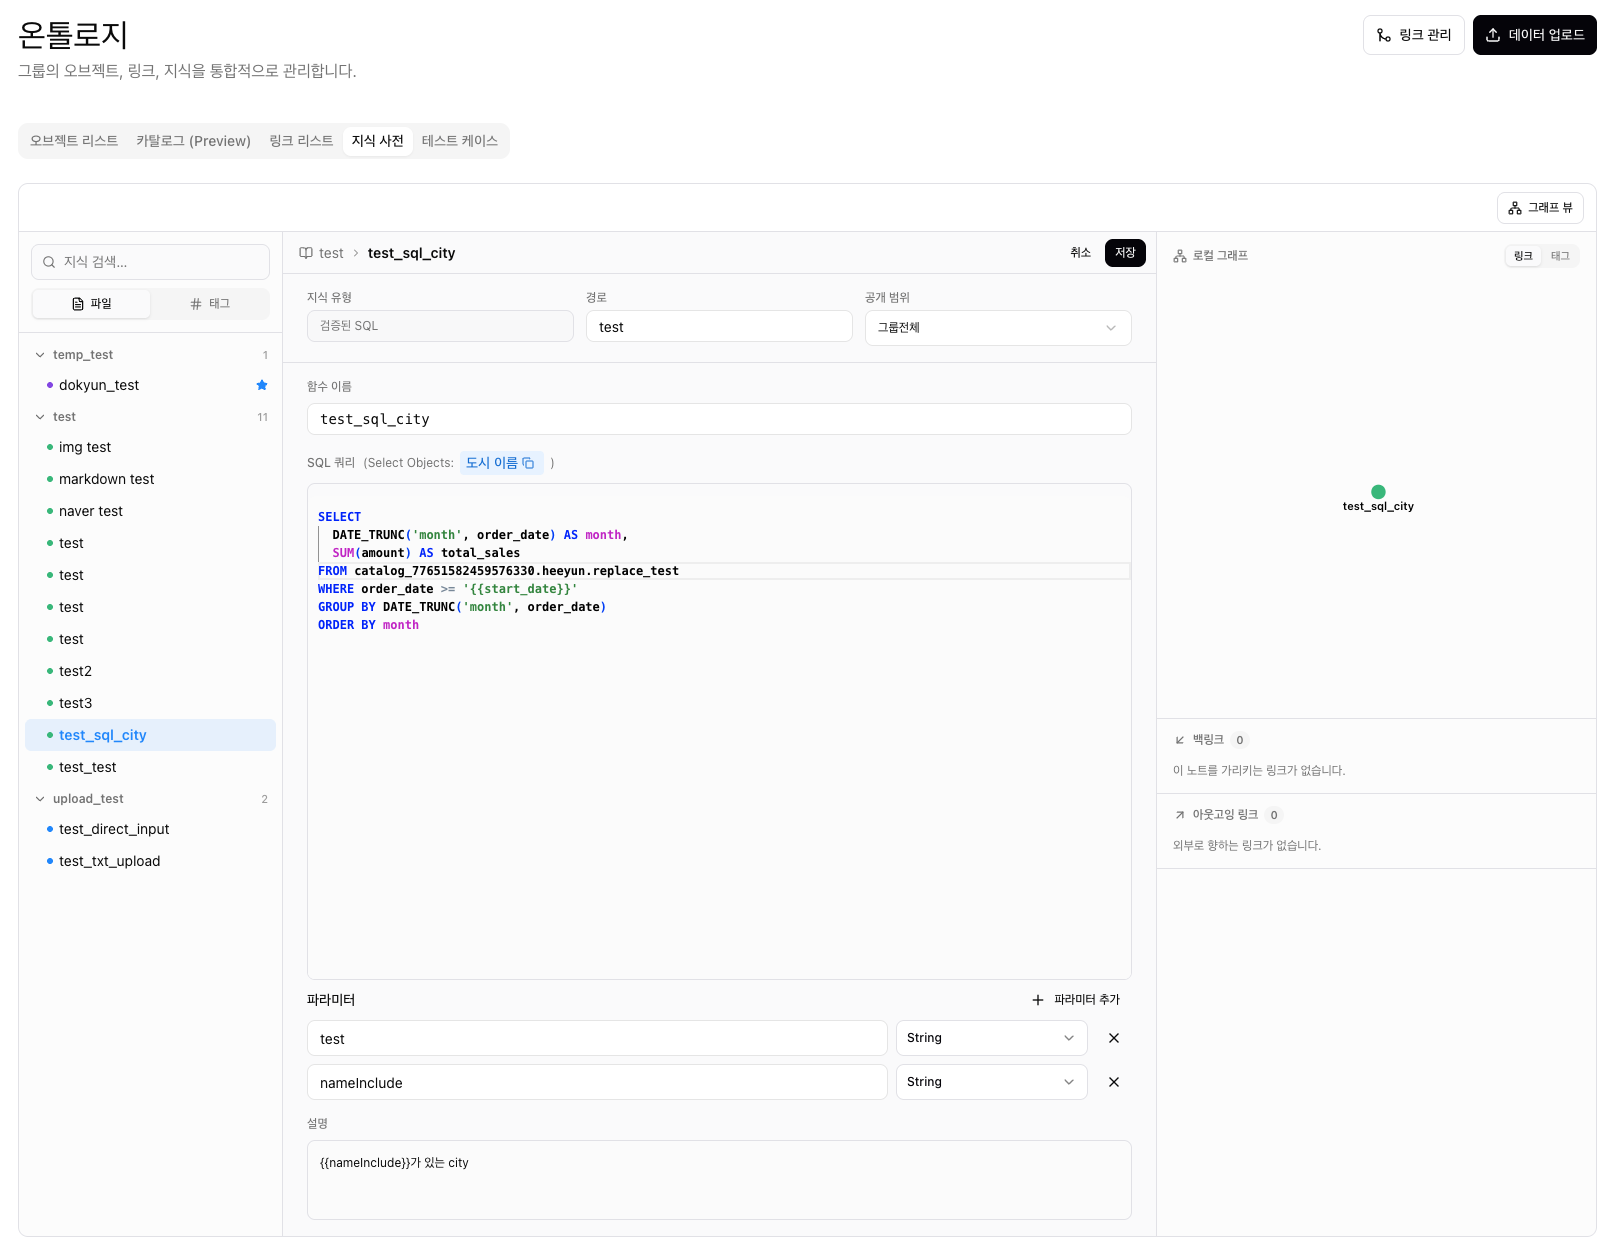This screenshot has height=1250, width=1615.
Task: Click the 지식 검색 search field
Action: (151, 262)
